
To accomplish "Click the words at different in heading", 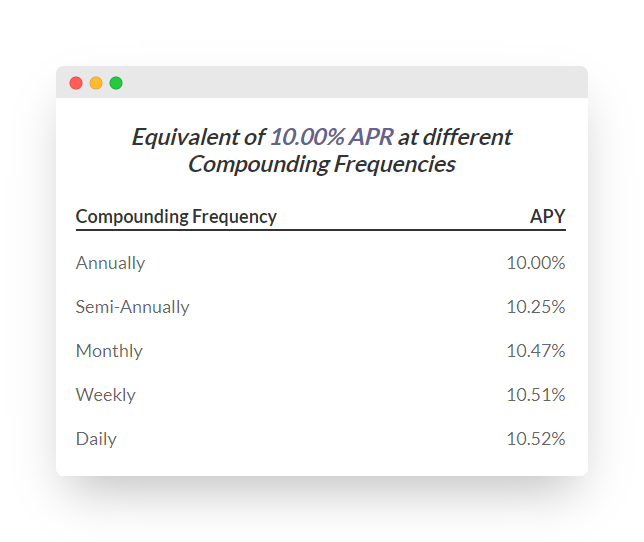I will 455,137.
